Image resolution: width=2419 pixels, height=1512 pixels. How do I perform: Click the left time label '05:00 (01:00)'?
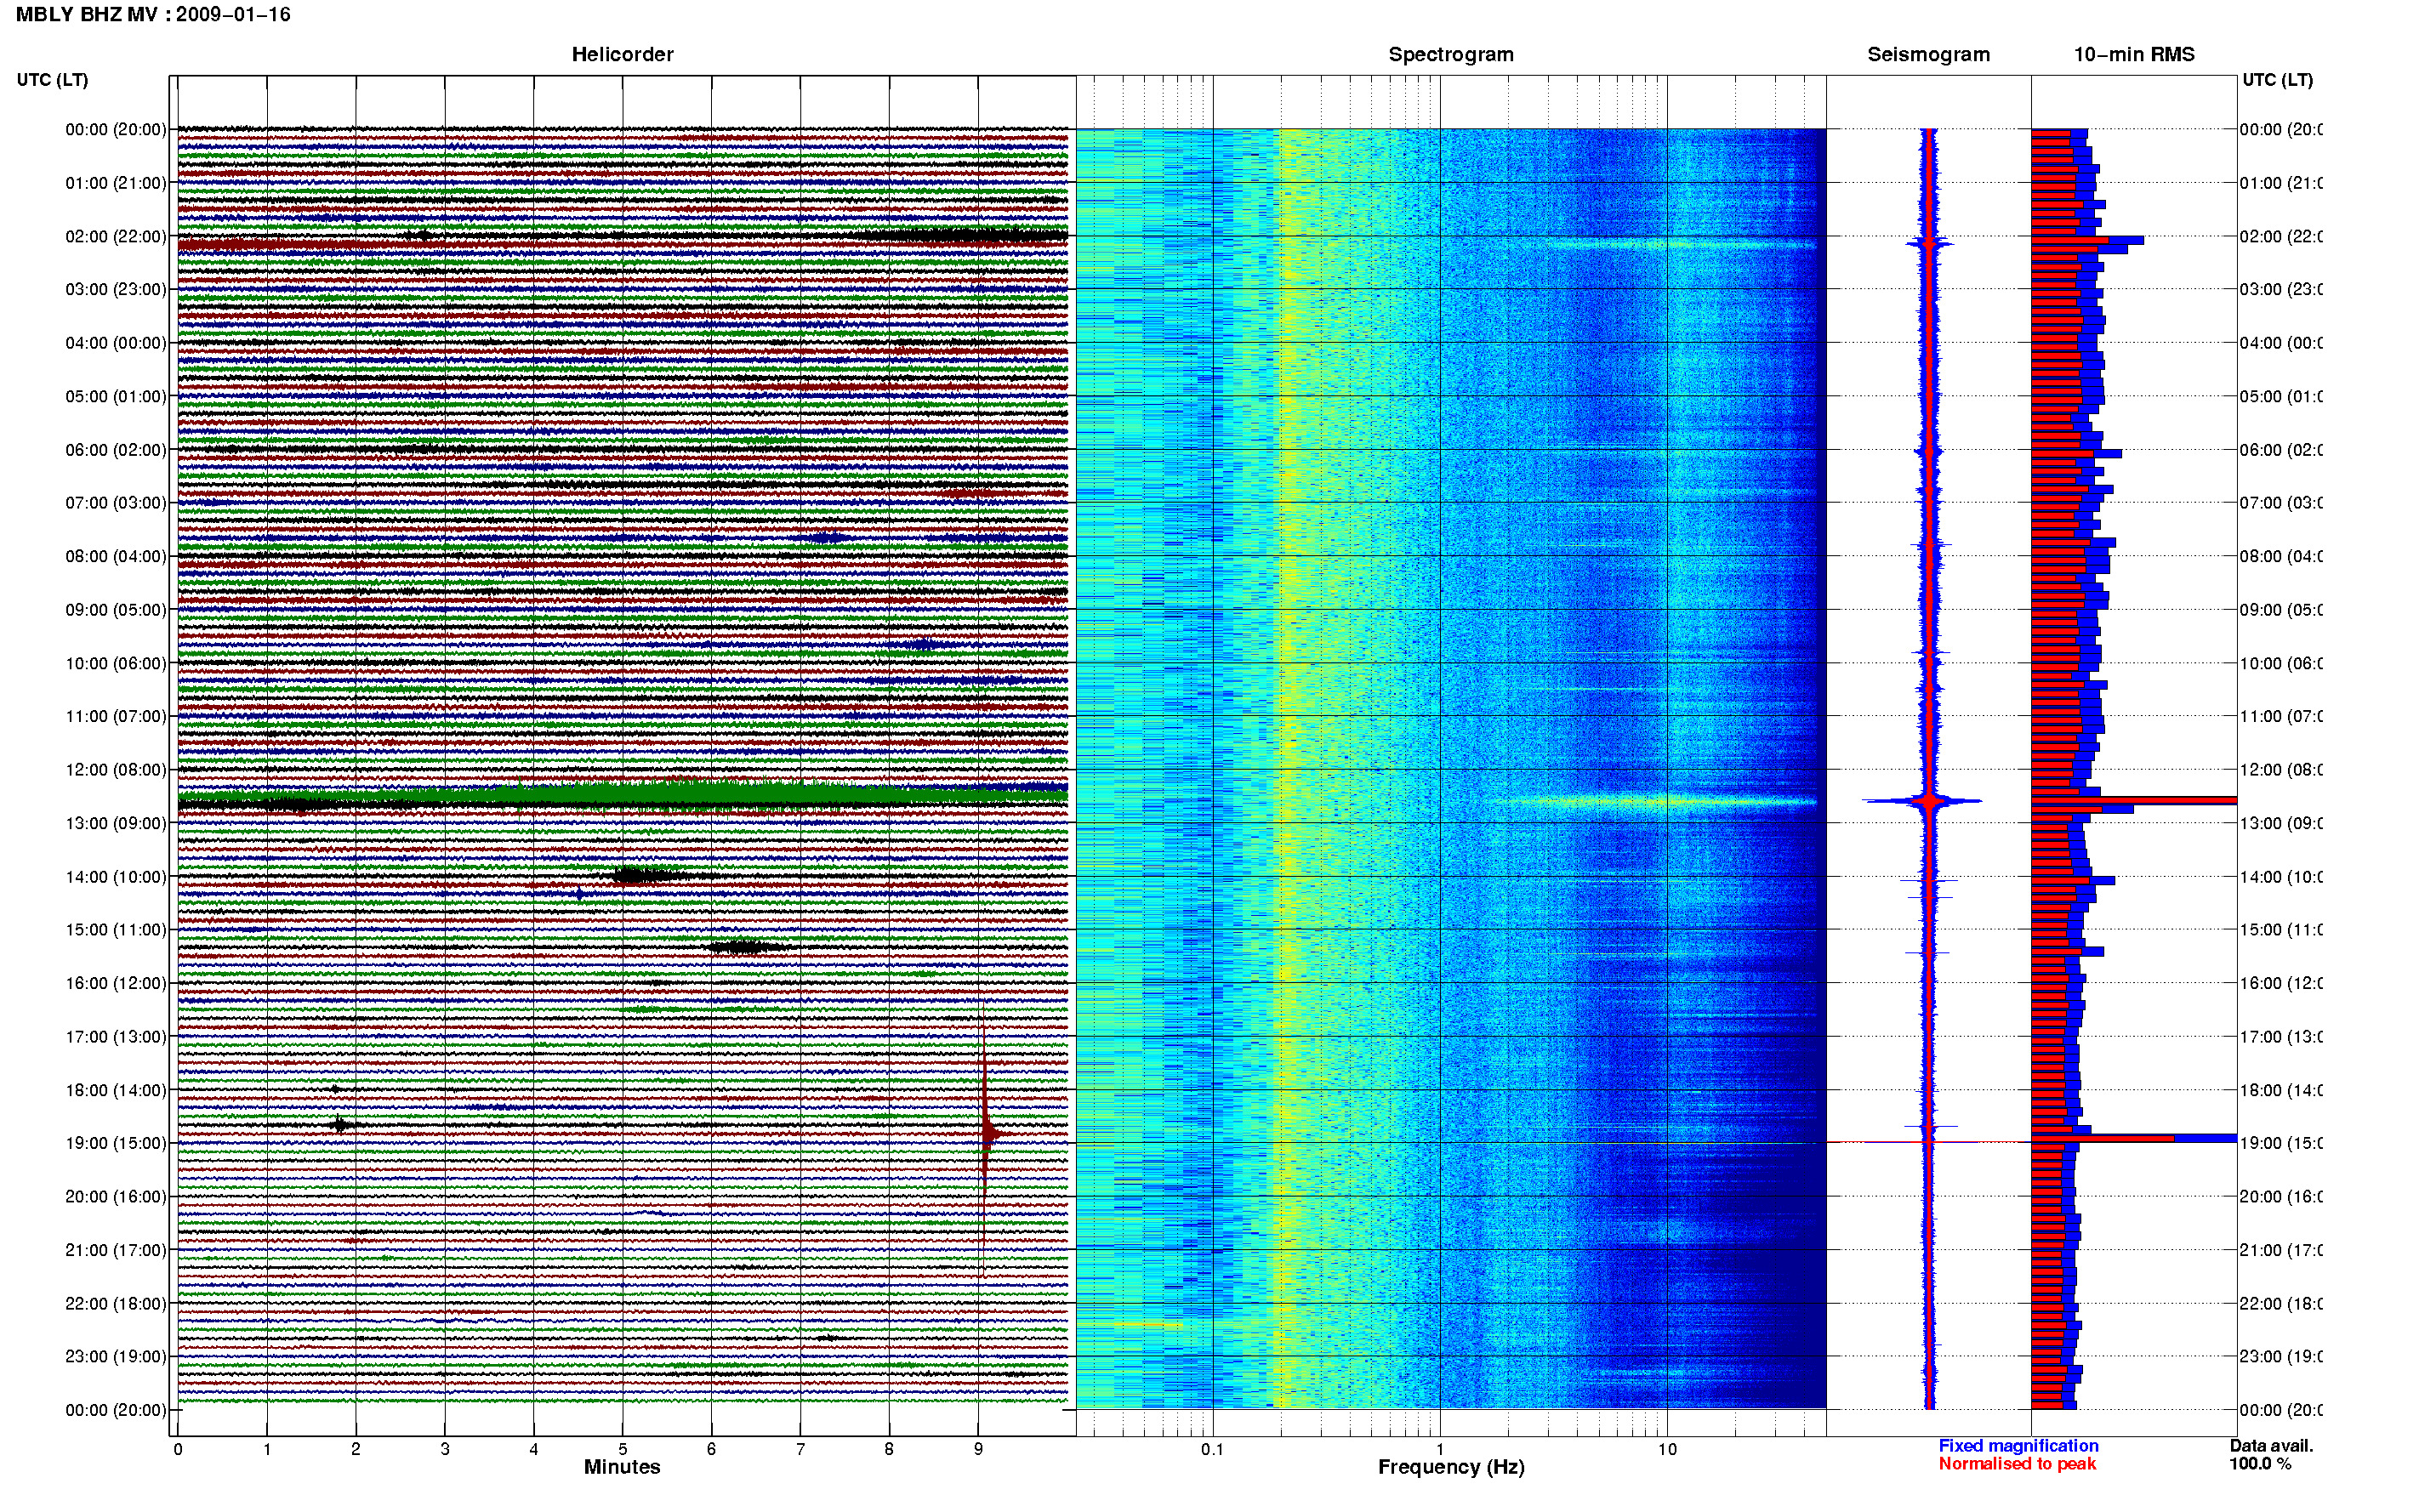point(116,396)
